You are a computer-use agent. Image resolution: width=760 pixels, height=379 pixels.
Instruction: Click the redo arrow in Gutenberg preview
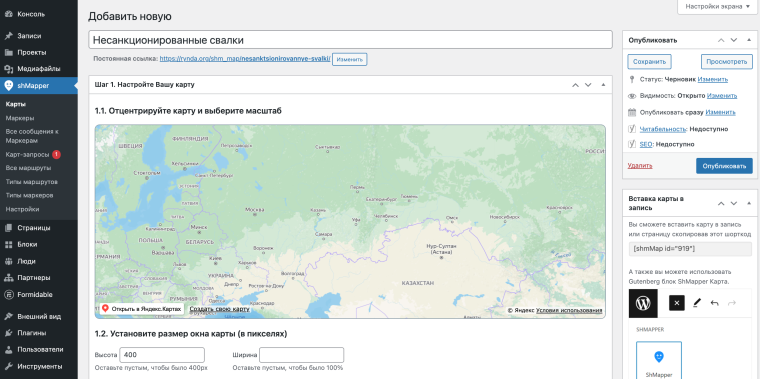(732, 303)
